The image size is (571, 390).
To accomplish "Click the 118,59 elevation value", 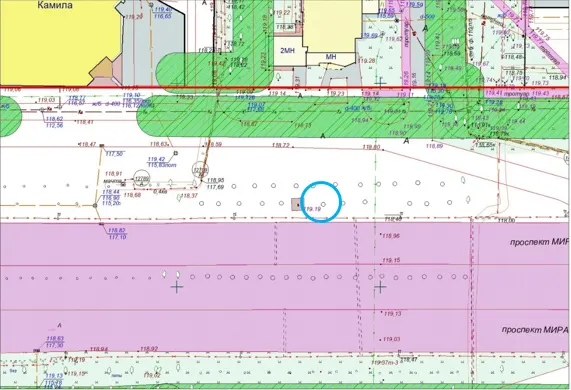I will [x=213, y=145].
